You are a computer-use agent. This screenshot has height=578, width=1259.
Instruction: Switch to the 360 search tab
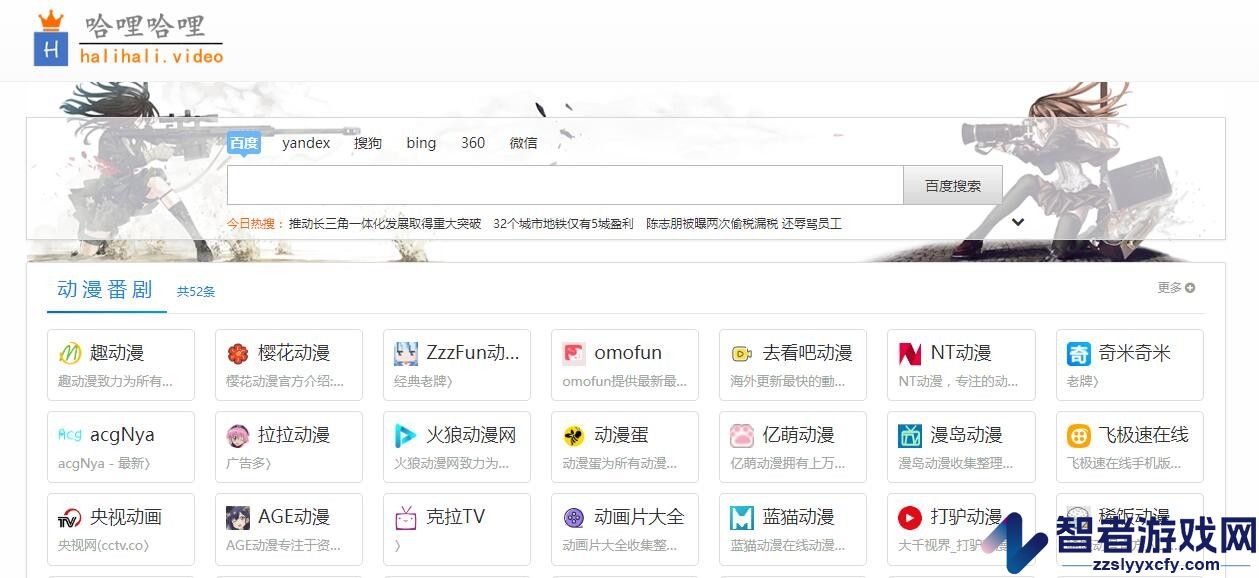(473, 143)
